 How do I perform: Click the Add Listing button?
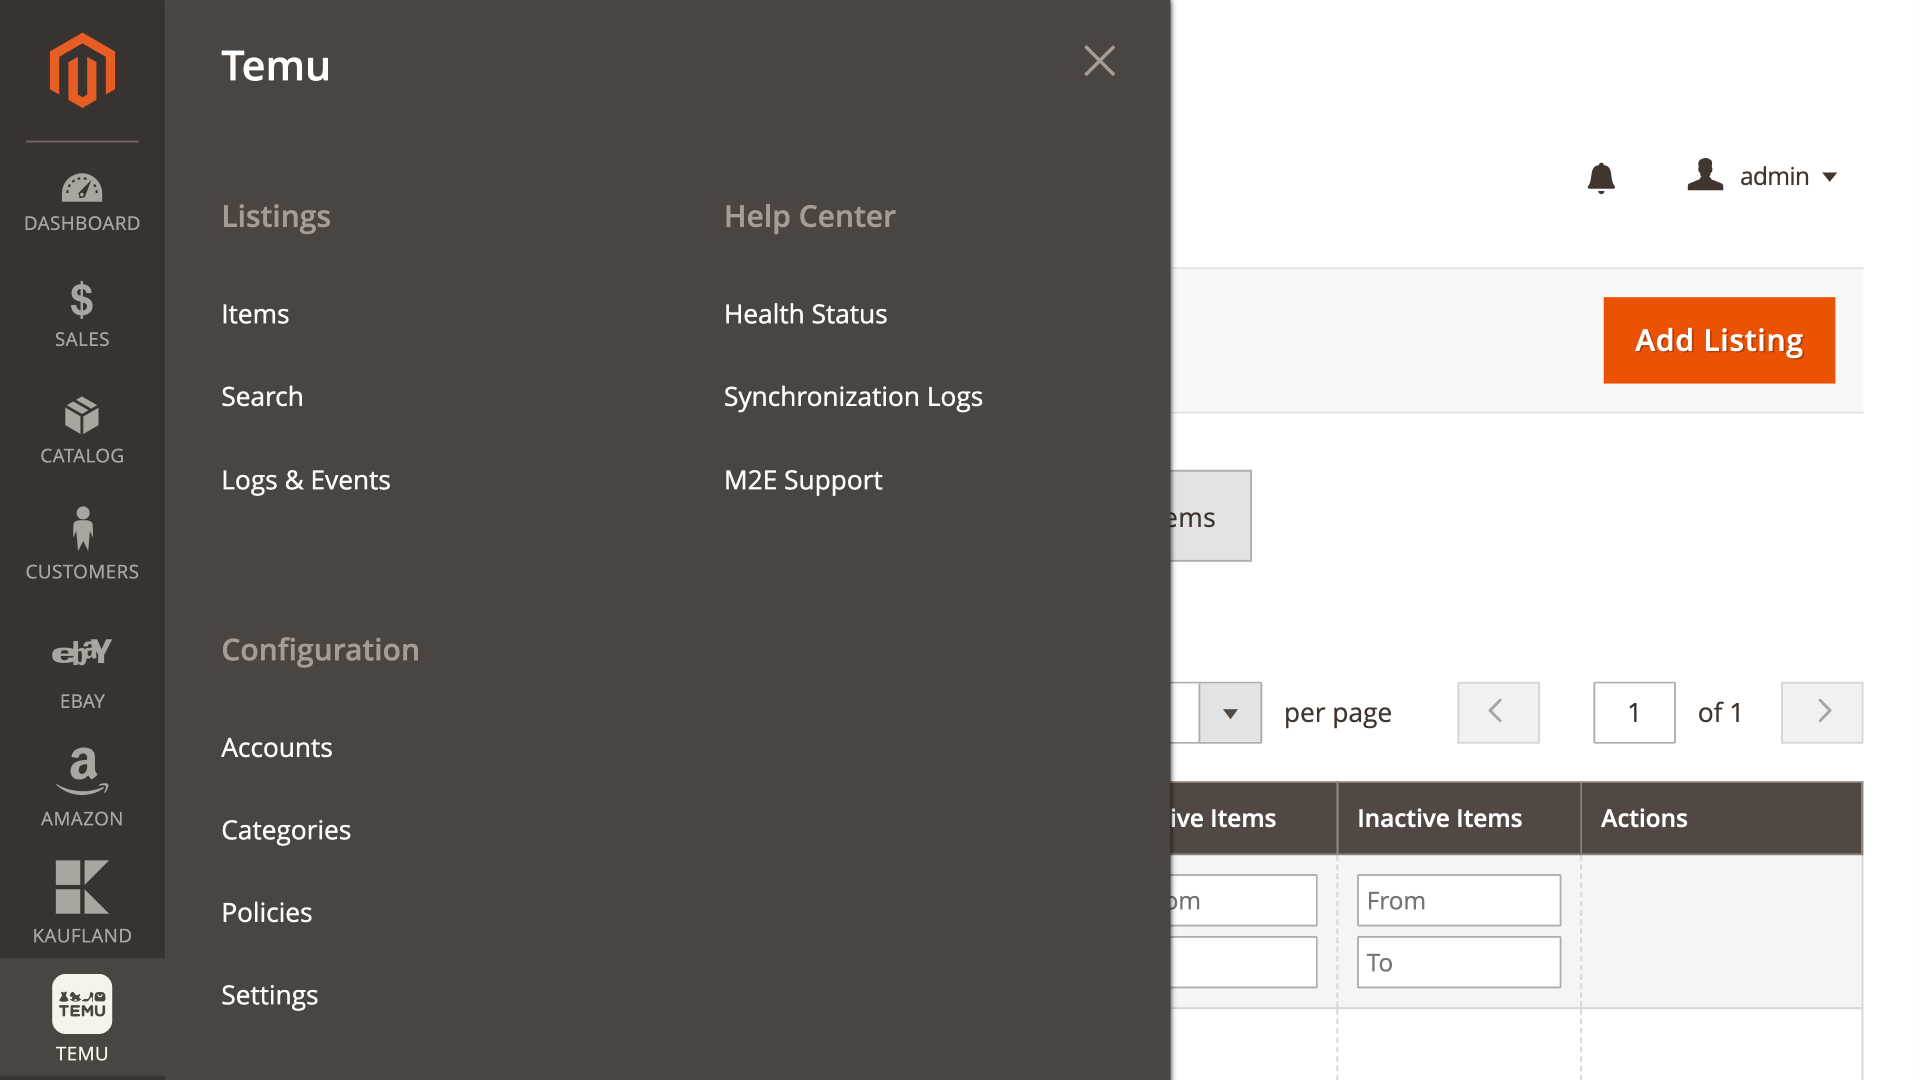point(1719,340)
